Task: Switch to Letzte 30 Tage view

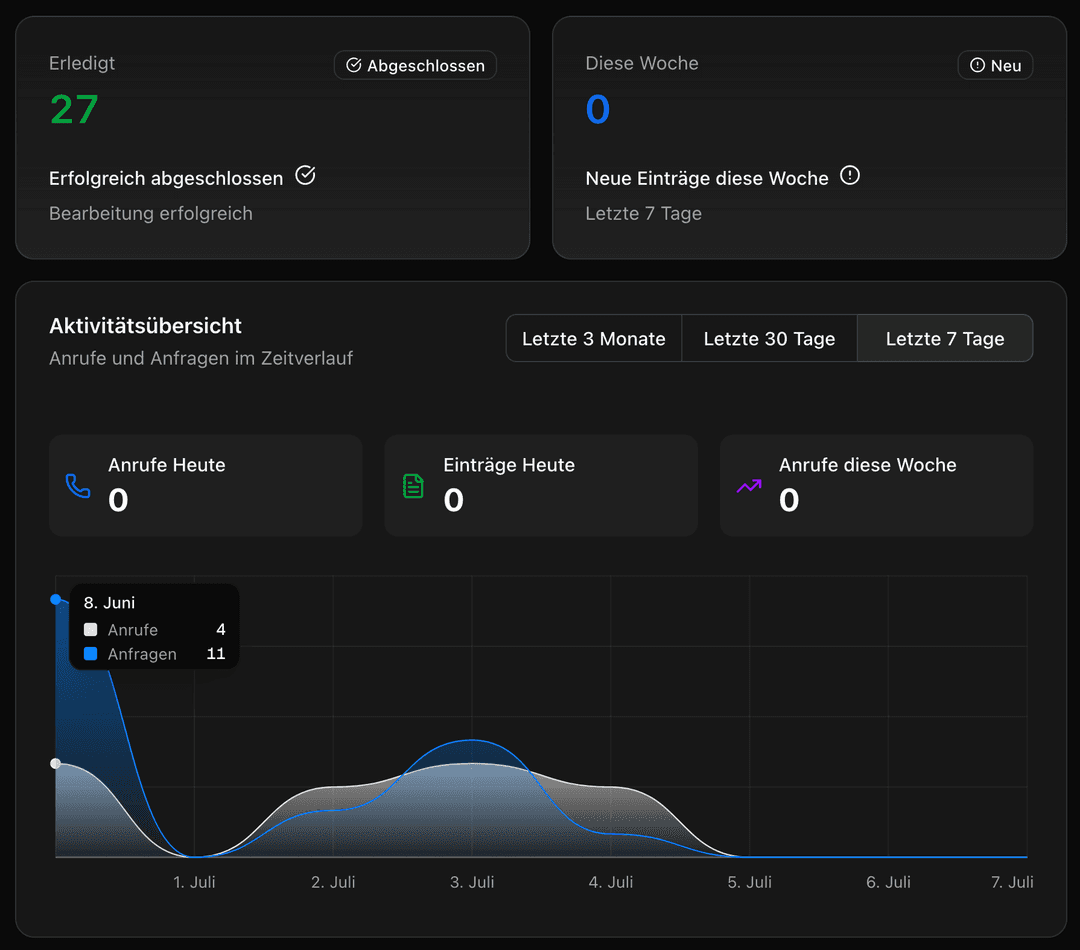Action: [769, 339]
